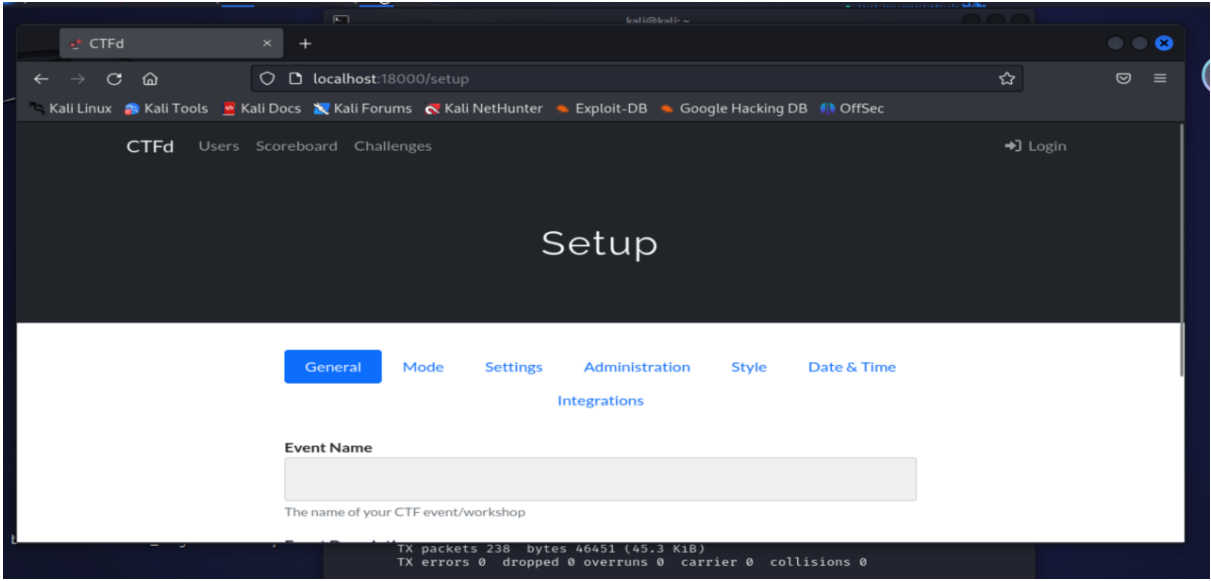Switch to the Settings setup tab
This screenshot has width=1211, height=581.
pyautogui.click(x=513, y=367)
